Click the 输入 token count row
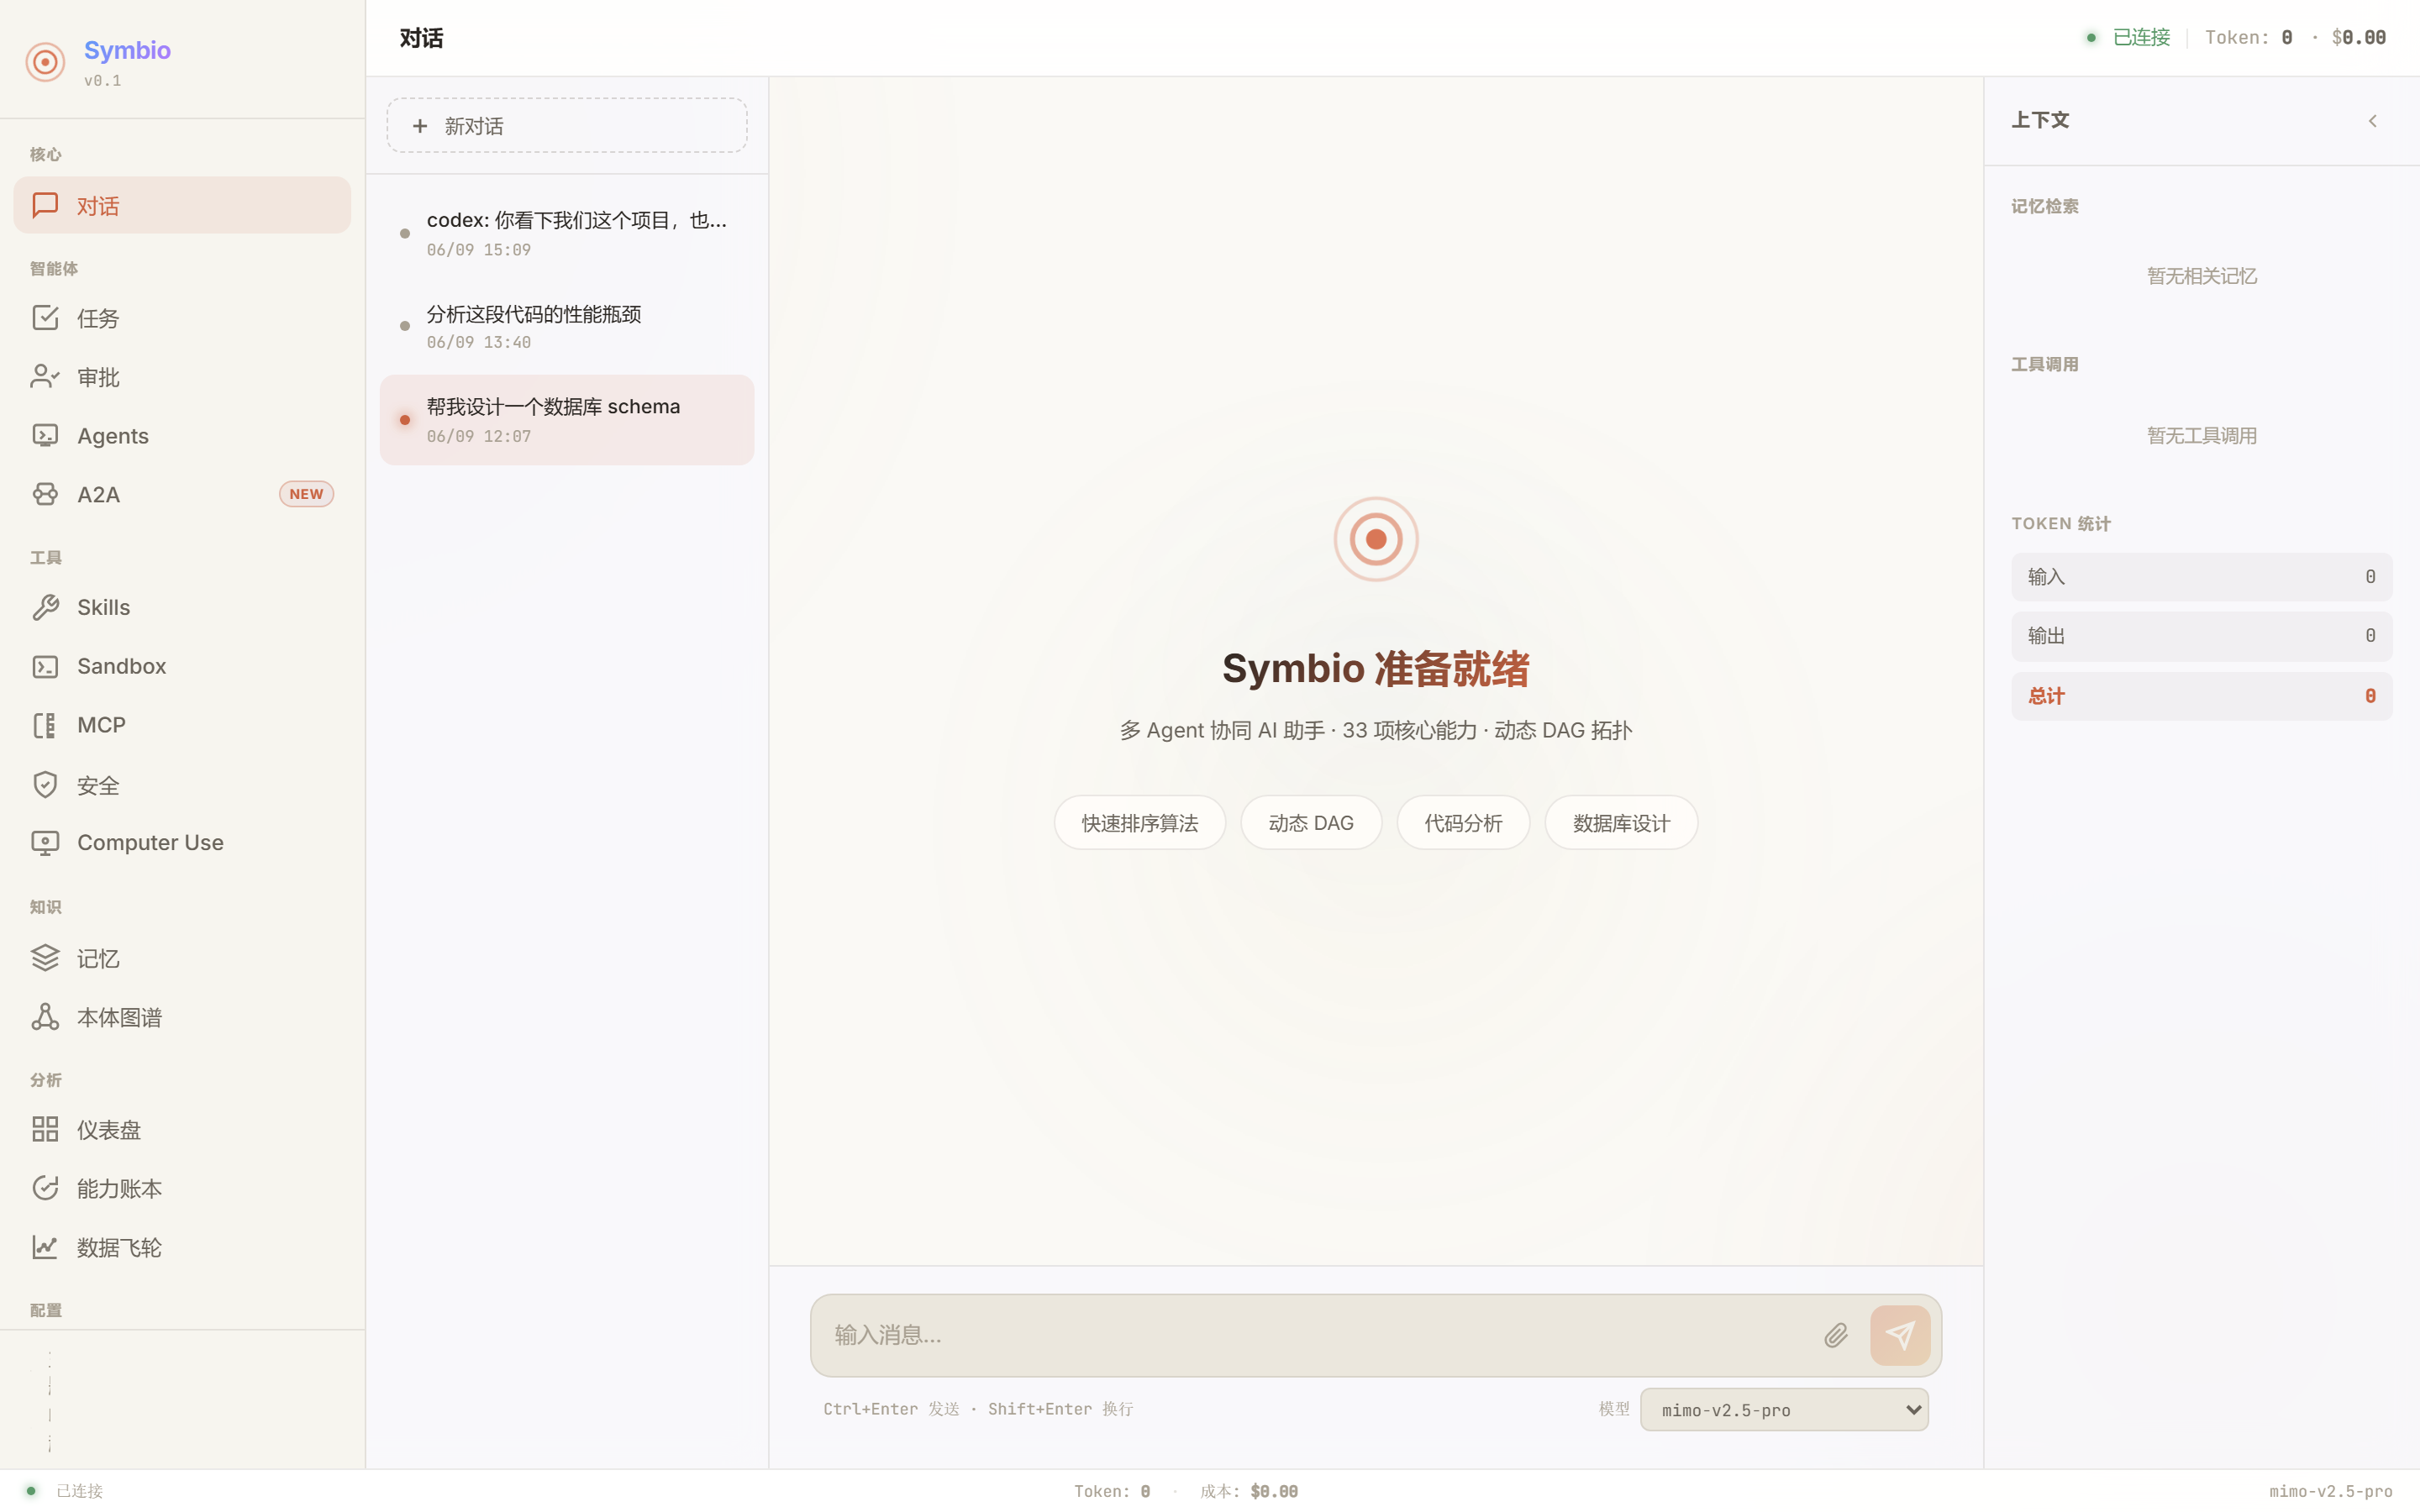The height and width of the screenshot is (1512, 2420). click(x=2202, y=577)
